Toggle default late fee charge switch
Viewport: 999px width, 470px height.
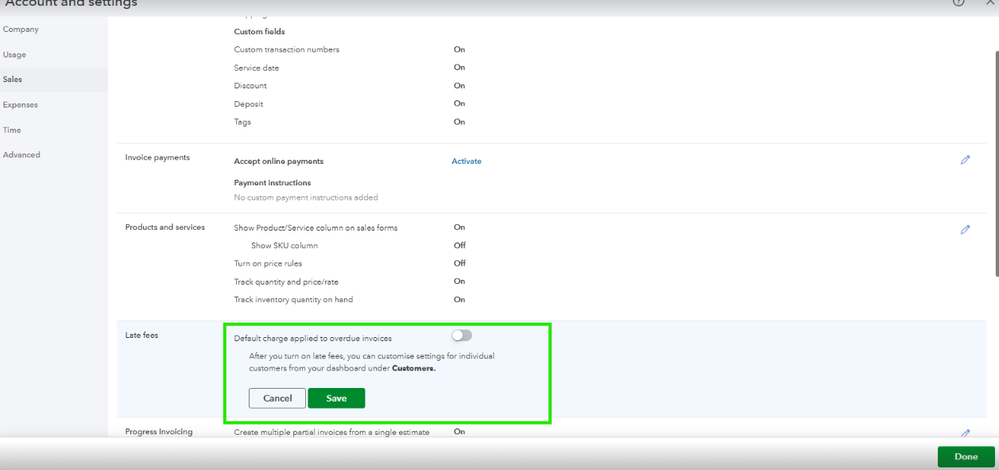[x=462, y=336]
